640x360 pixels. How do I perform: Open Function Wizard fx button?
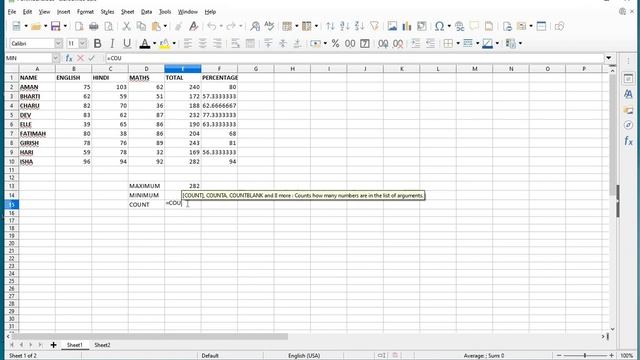click(69, 58)
